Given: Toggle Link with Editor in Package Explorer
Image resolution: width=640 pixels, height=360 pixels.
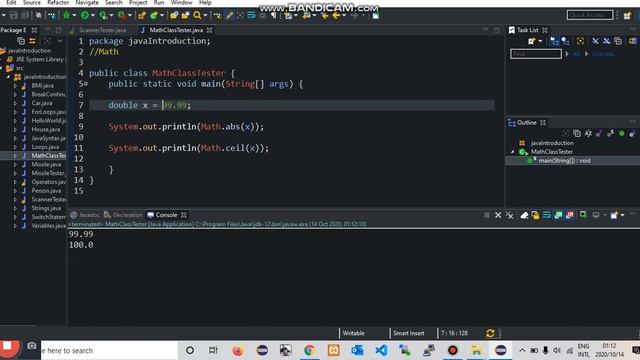Looking at the screenshot, I should pyautogui.click(x=32, y=41).
